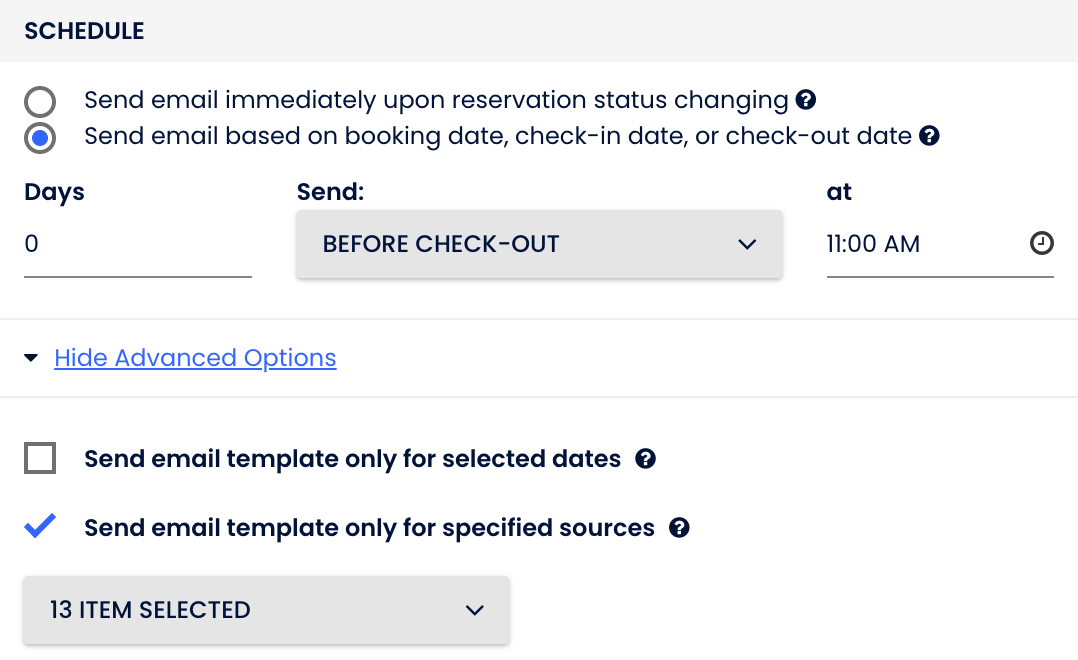The width and height of the screenshot is (1078, 660).
Task: Uncheck send only for specified sources
Action: click(x=40, y=527)
